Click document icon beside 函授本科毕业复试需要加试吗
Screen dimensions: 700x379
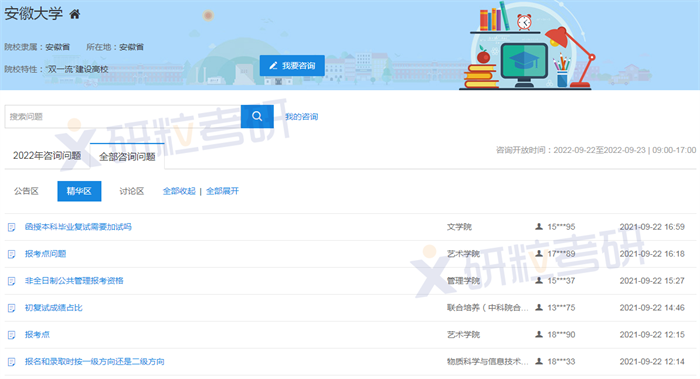click(x=12, y=227)
